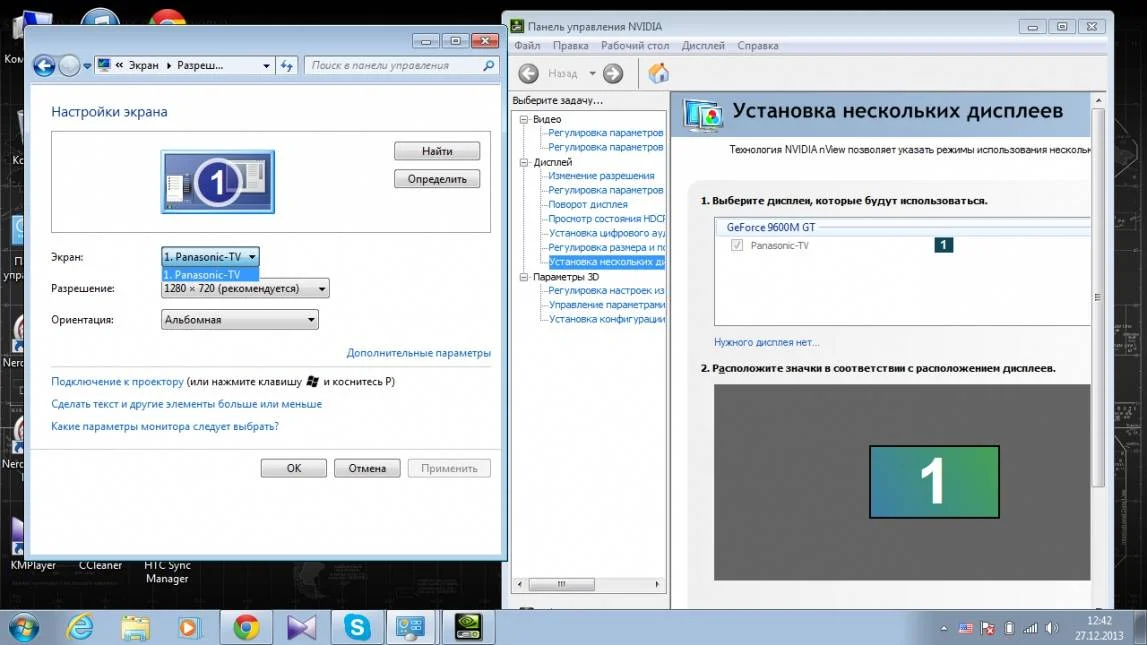
Task: Open the Windows Start button
Action: point(23,627)
